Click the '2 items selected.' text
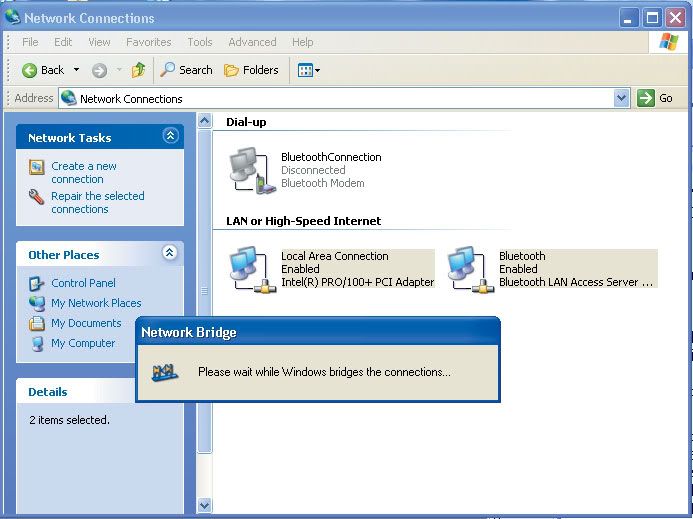 click(x=69, y=420)
